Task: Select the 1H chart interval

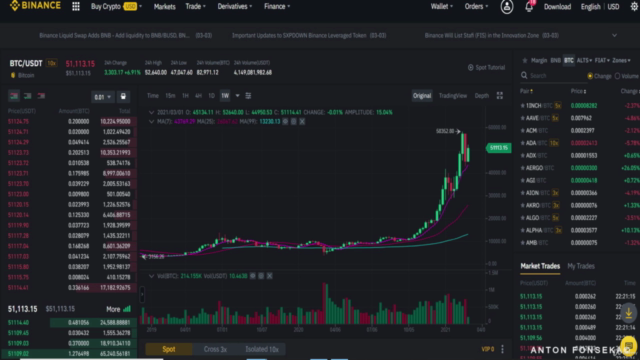Action: pos(185,96)
